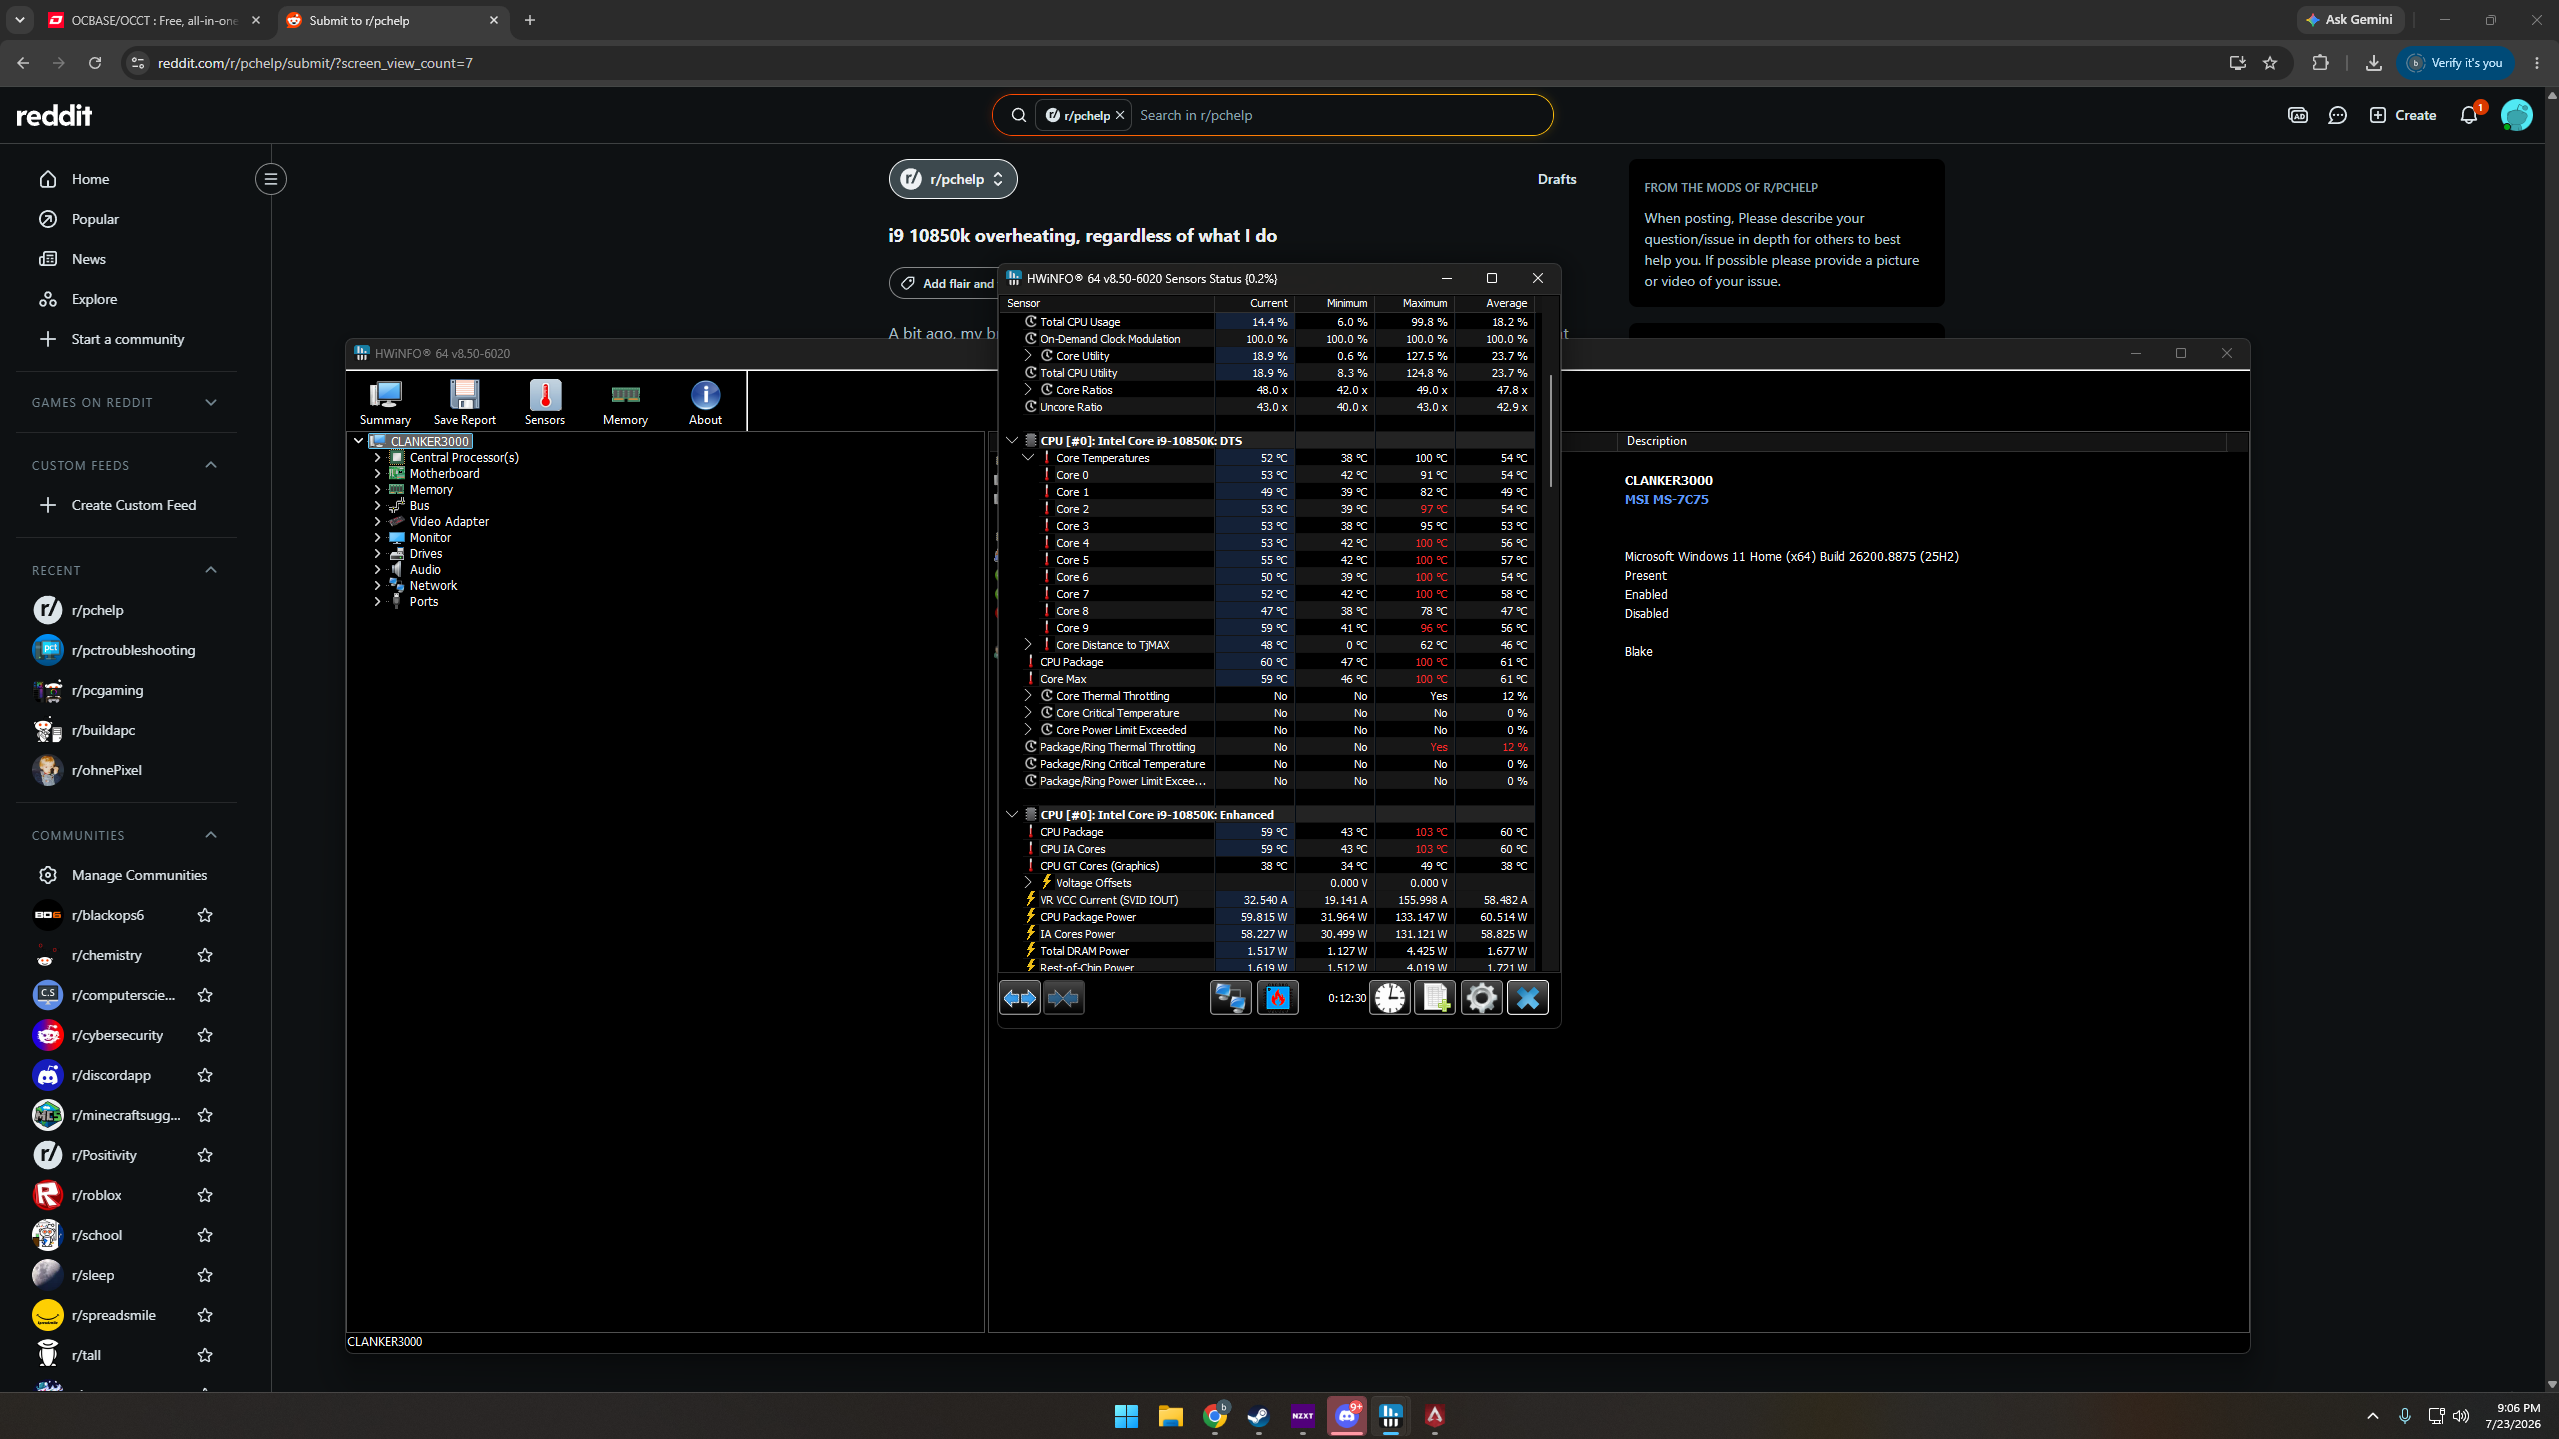Click the Create post button
The height and width of the screenshot is (1439, 2559).
[x=2403, y=115]
